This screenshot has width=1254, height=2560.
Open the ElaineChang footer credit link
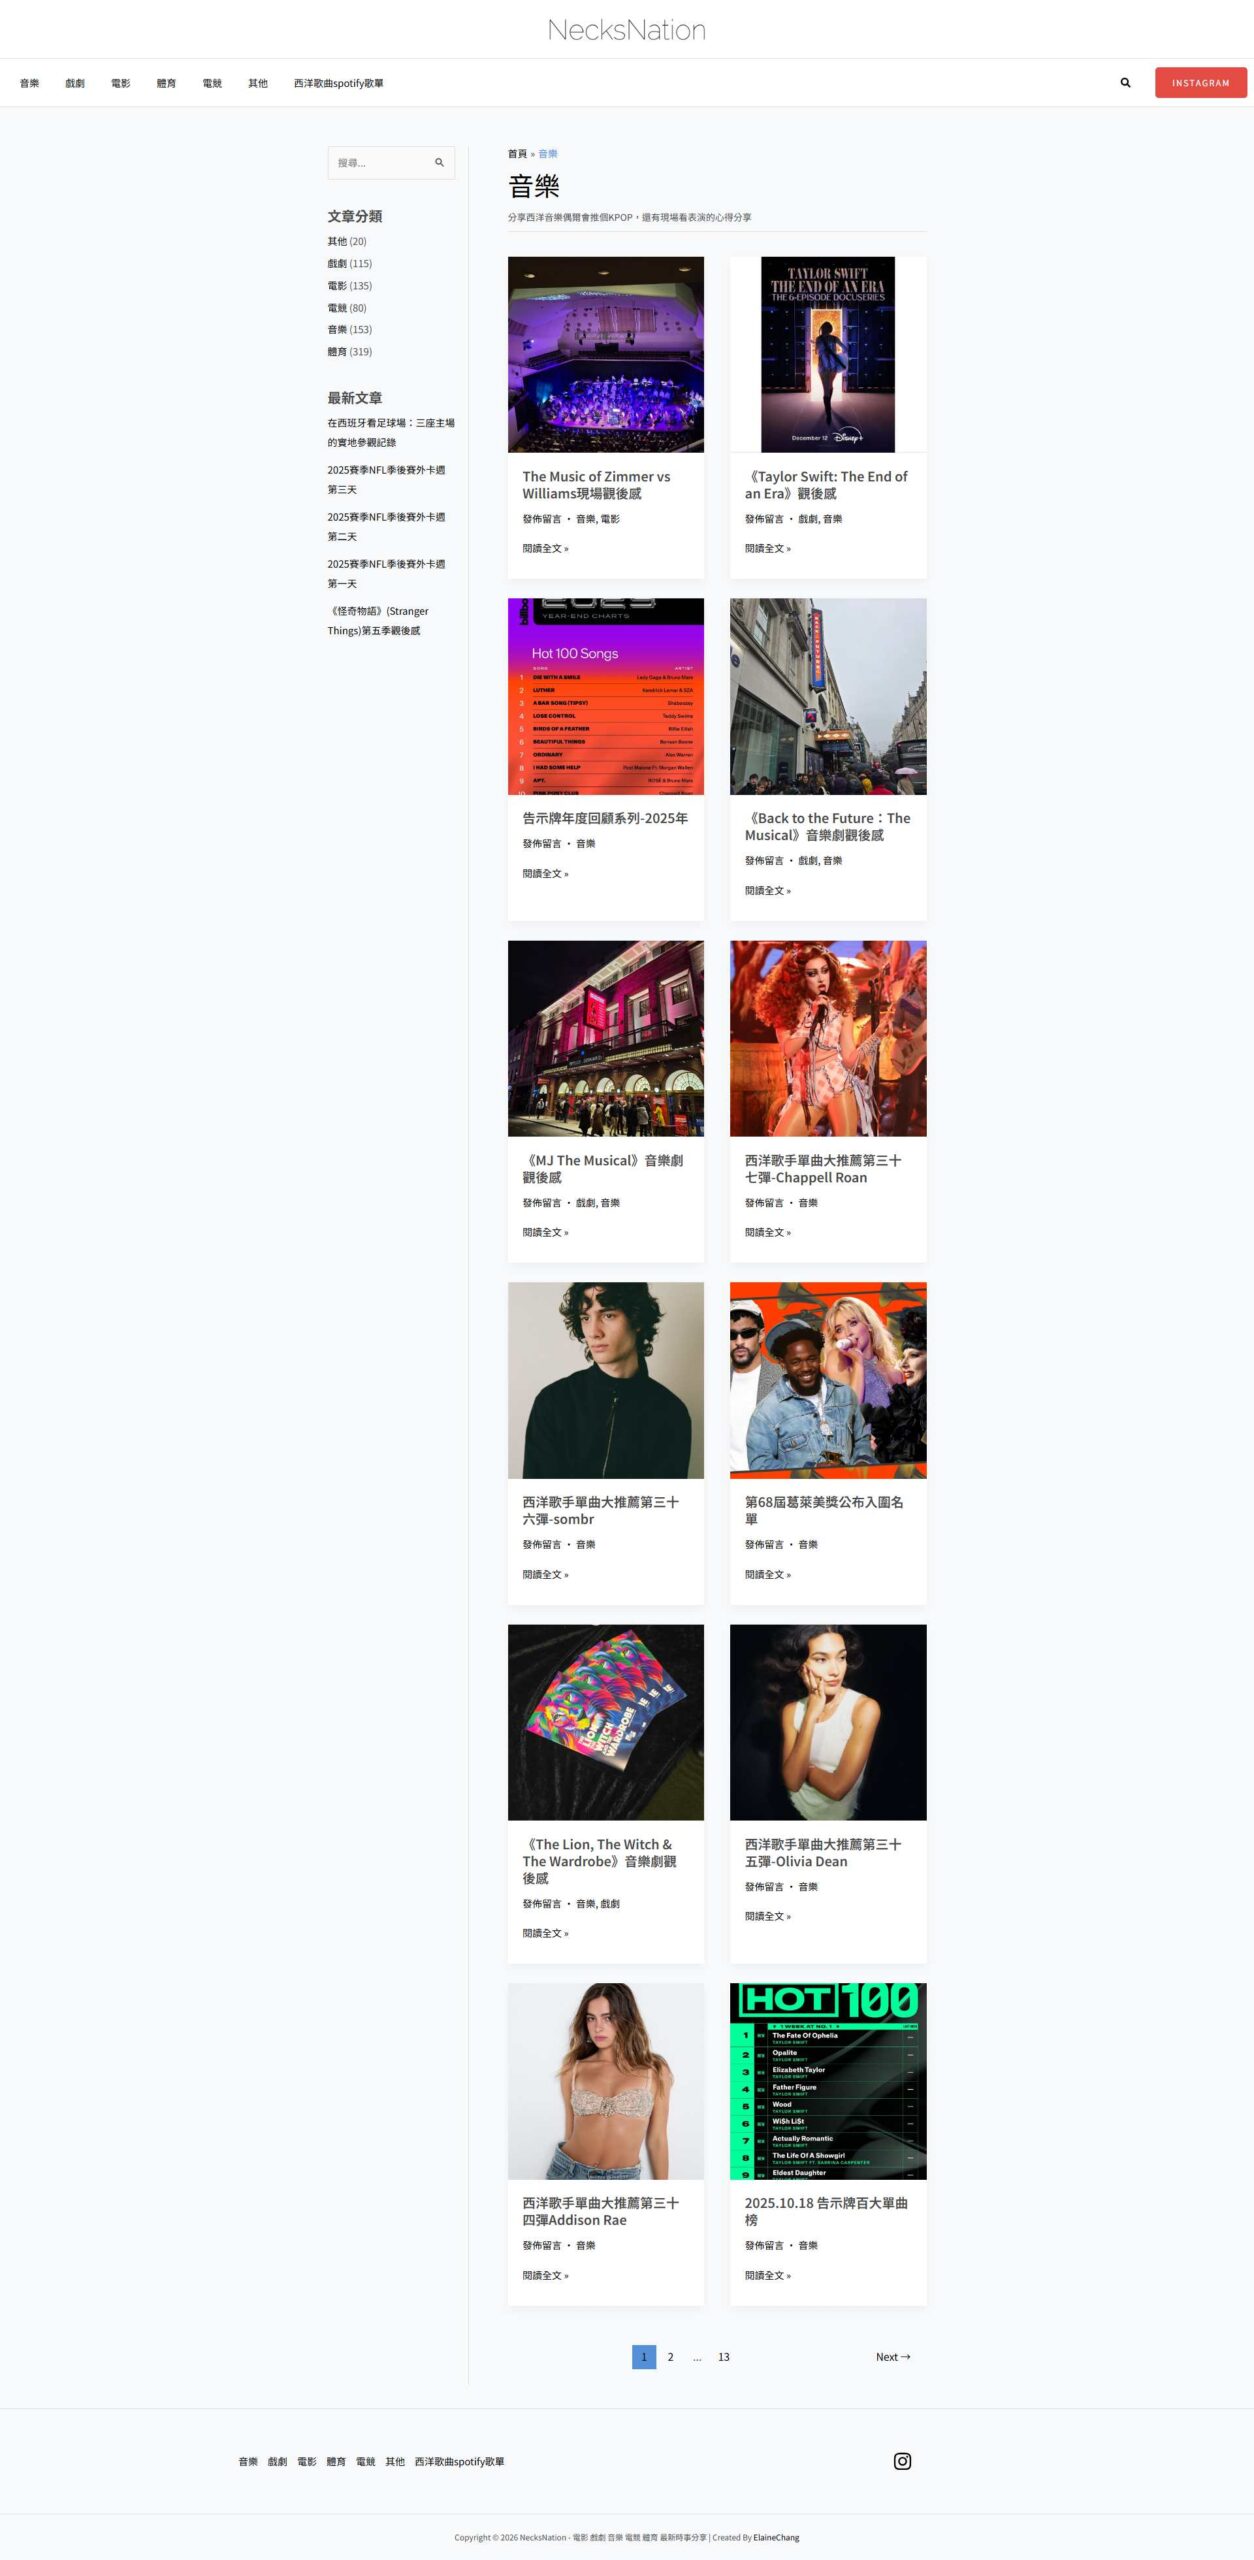pos(776,2537)
